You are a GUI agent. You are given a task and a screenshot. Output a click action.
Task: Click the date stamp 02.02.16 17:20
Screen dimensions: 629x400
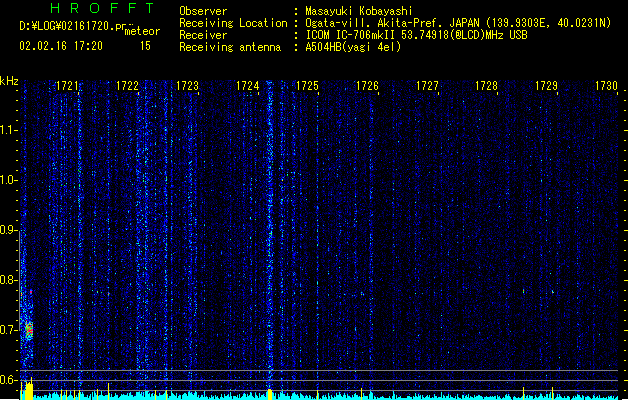[61, 46]
